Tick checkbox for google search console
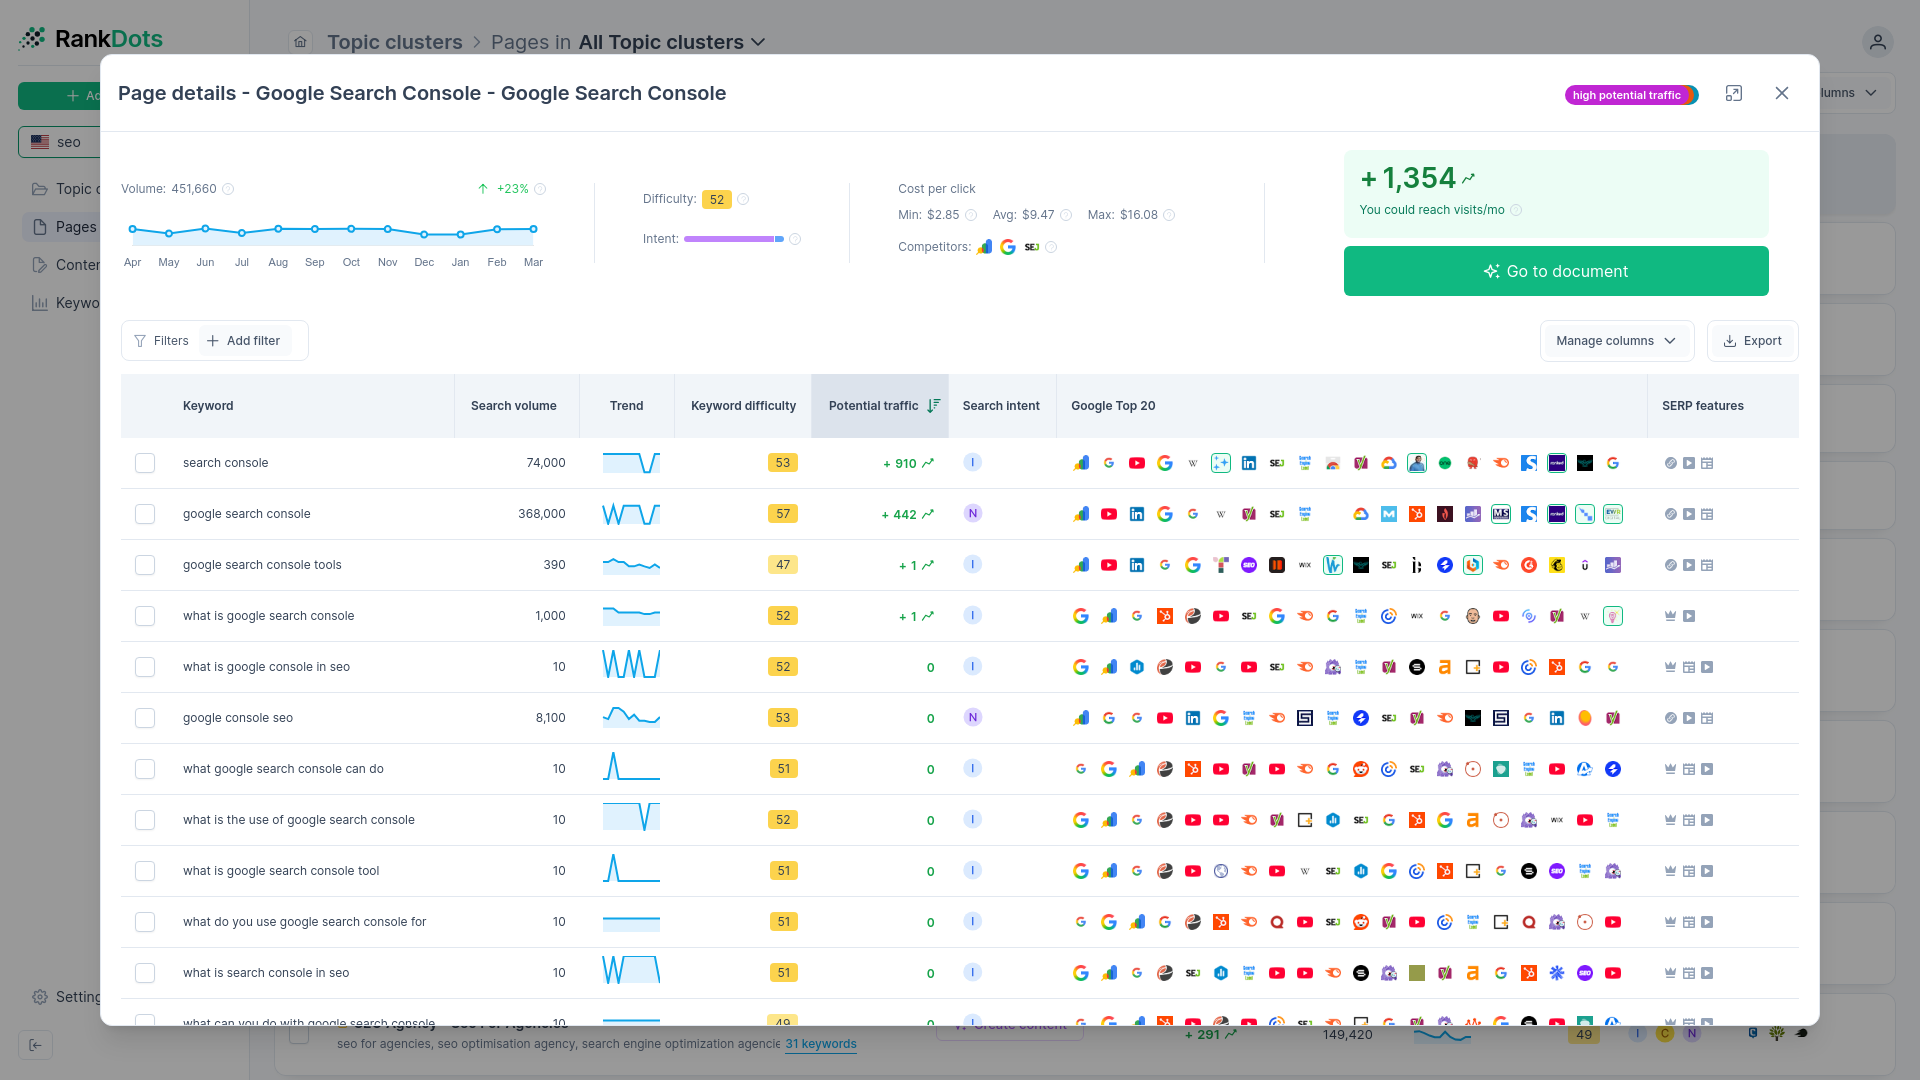Screen dimensions: 1920x1080 coord(145,514)
